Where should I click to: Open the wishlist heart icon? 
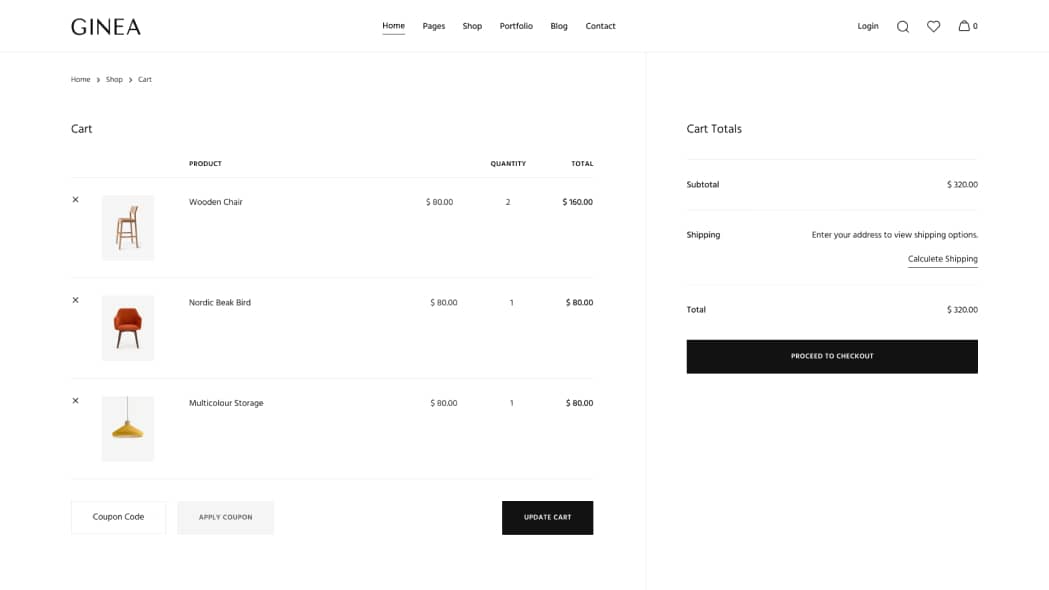[933, 27]
